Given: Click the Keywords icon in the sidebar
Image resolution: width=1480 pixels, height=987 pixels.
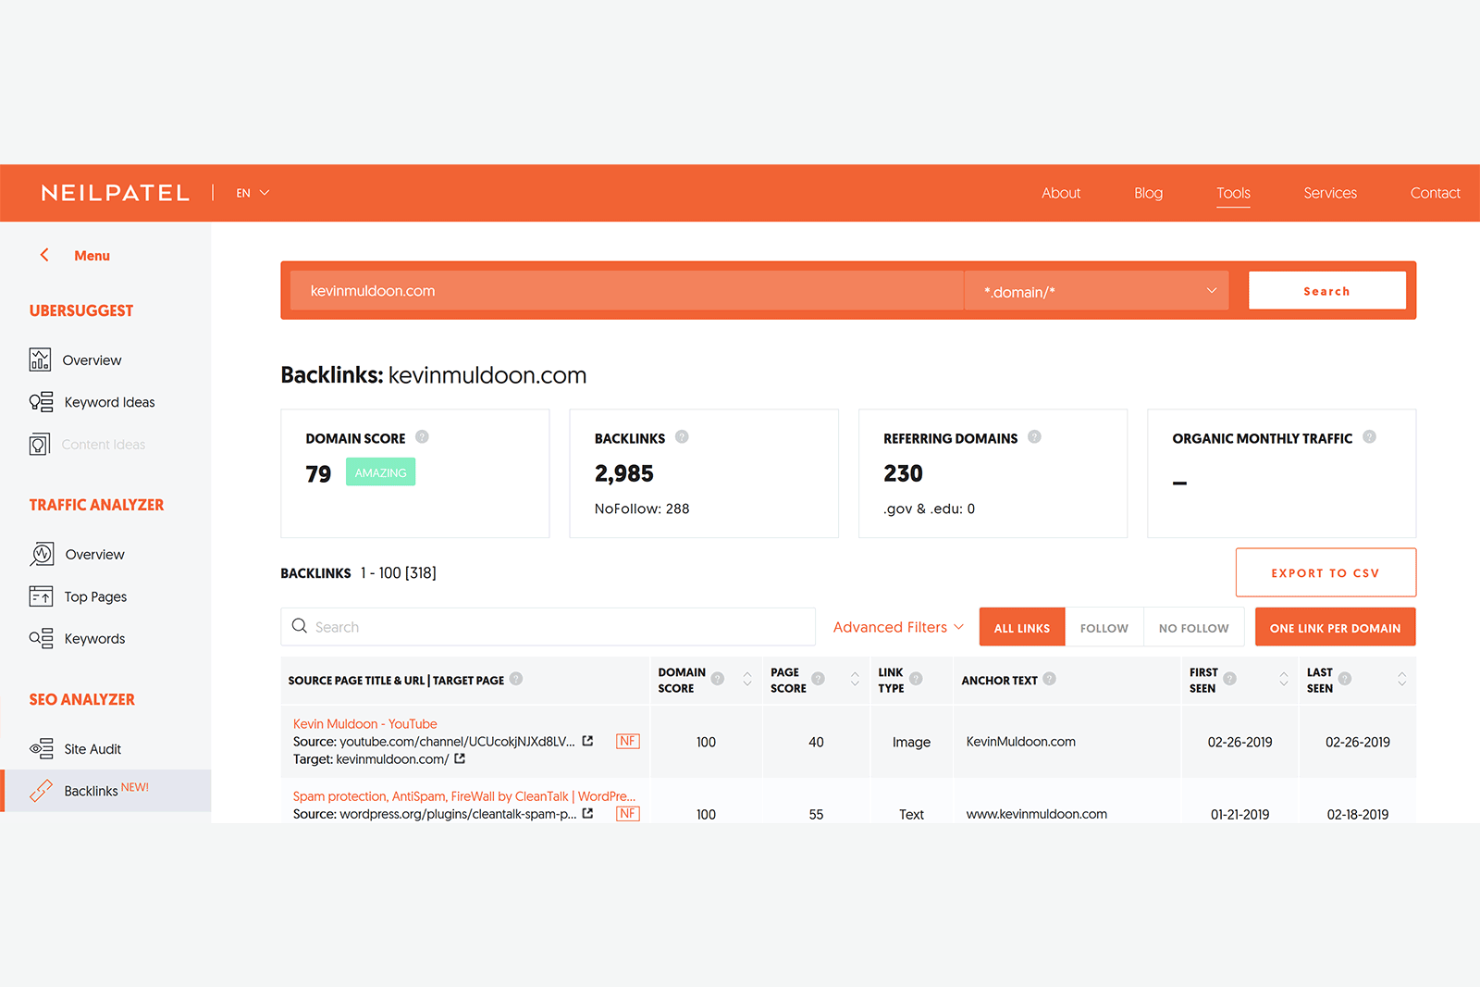Looking at the screenshot, I should 41,638.
